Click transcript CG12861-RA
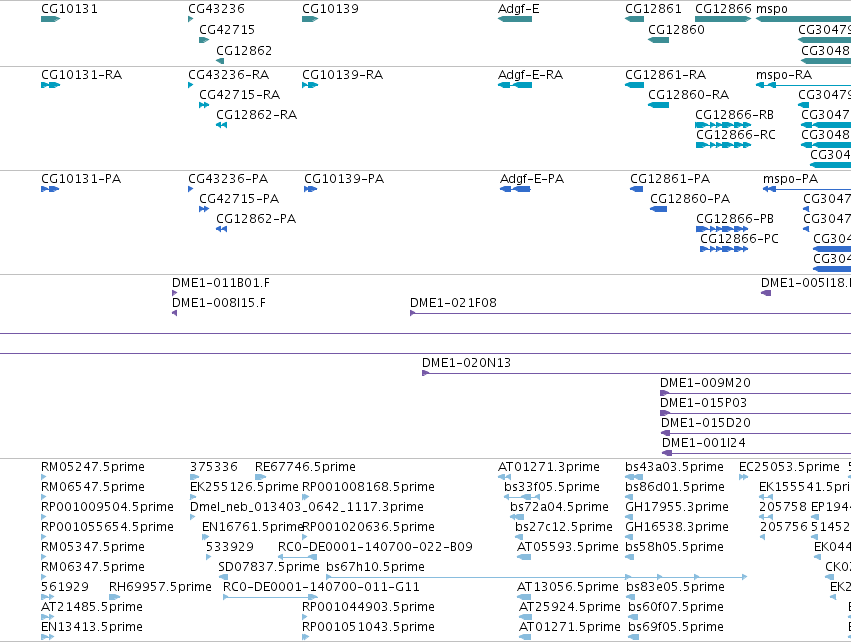 tap(665, 74)
